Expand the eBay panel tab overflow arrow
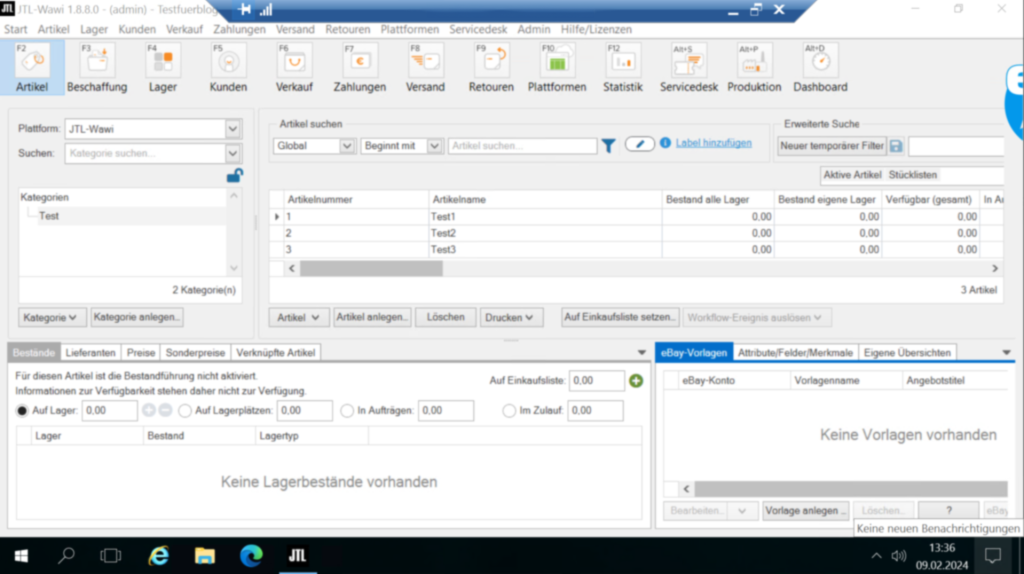Screen dimensions: 1024x574 tap(1006, 353)
